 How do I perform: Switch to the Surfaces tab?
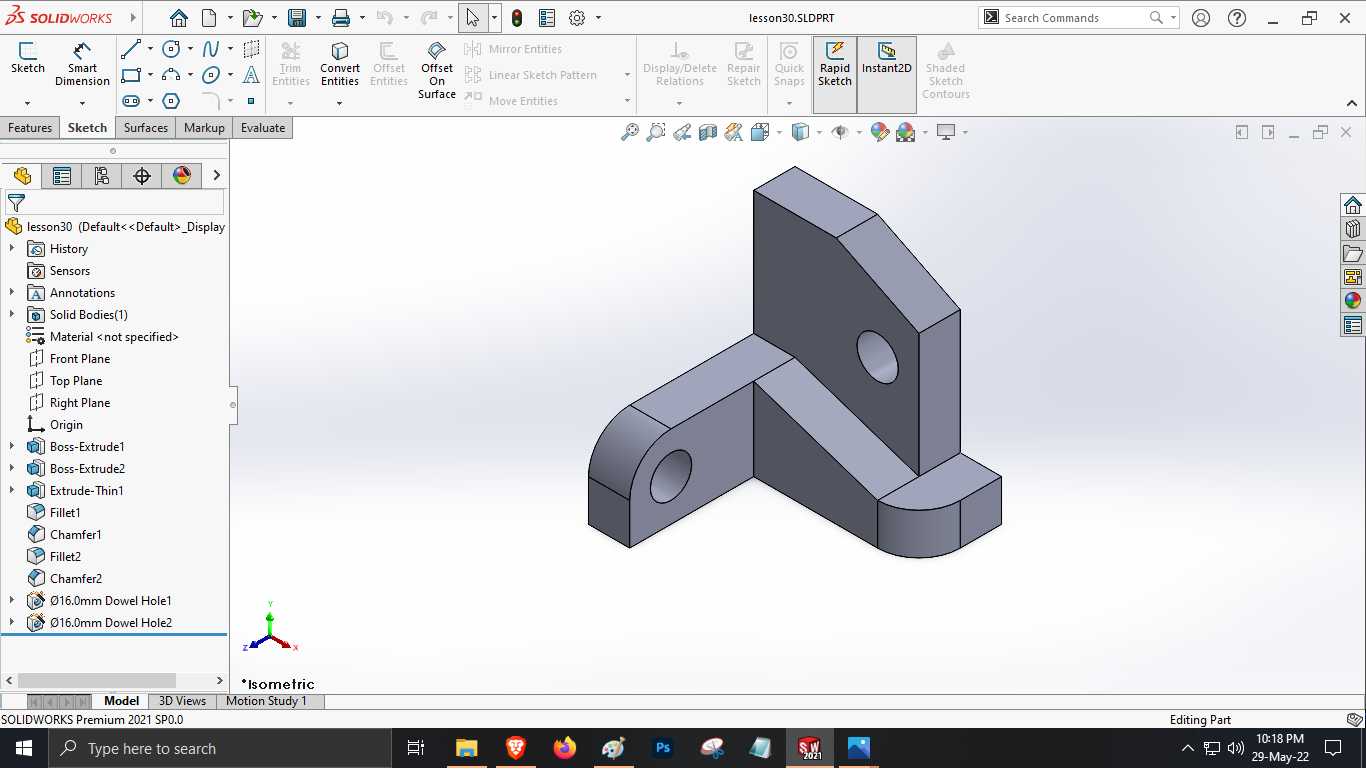(146, 128)
